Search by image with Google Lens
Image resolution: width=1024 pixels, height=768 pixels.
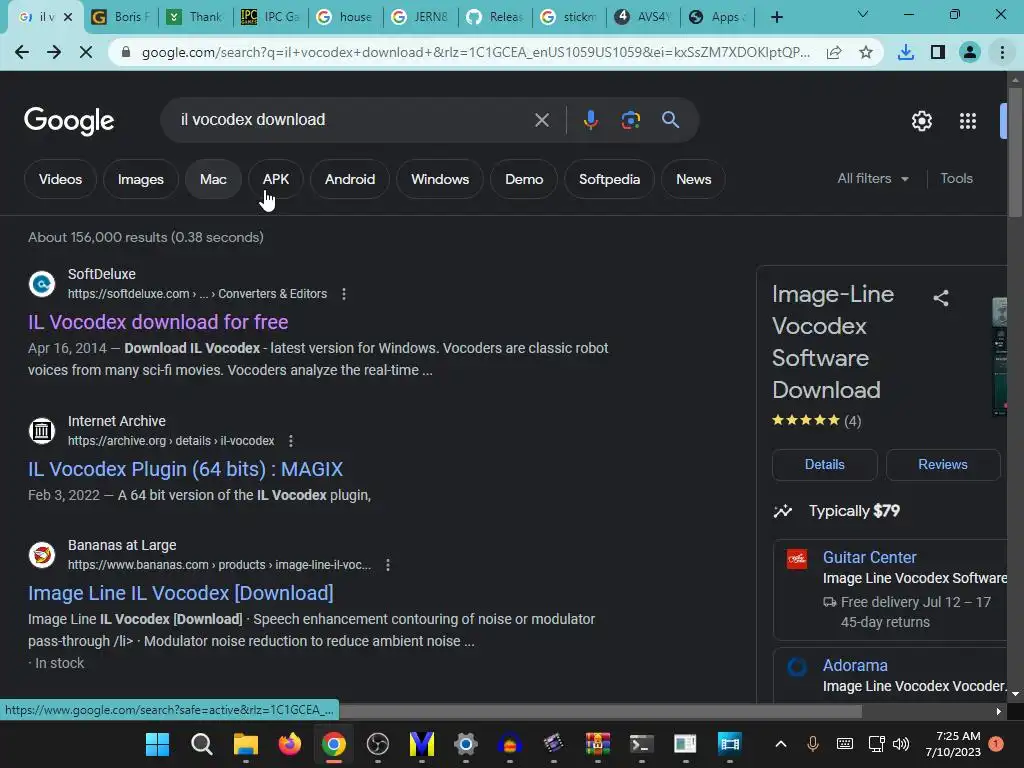click(x=630, y=120)
